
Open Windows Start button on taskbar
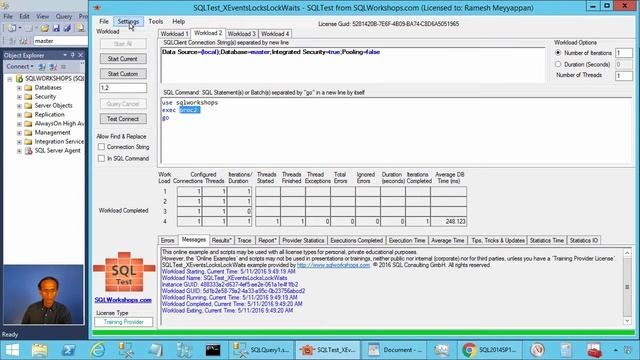click(12, 350)
